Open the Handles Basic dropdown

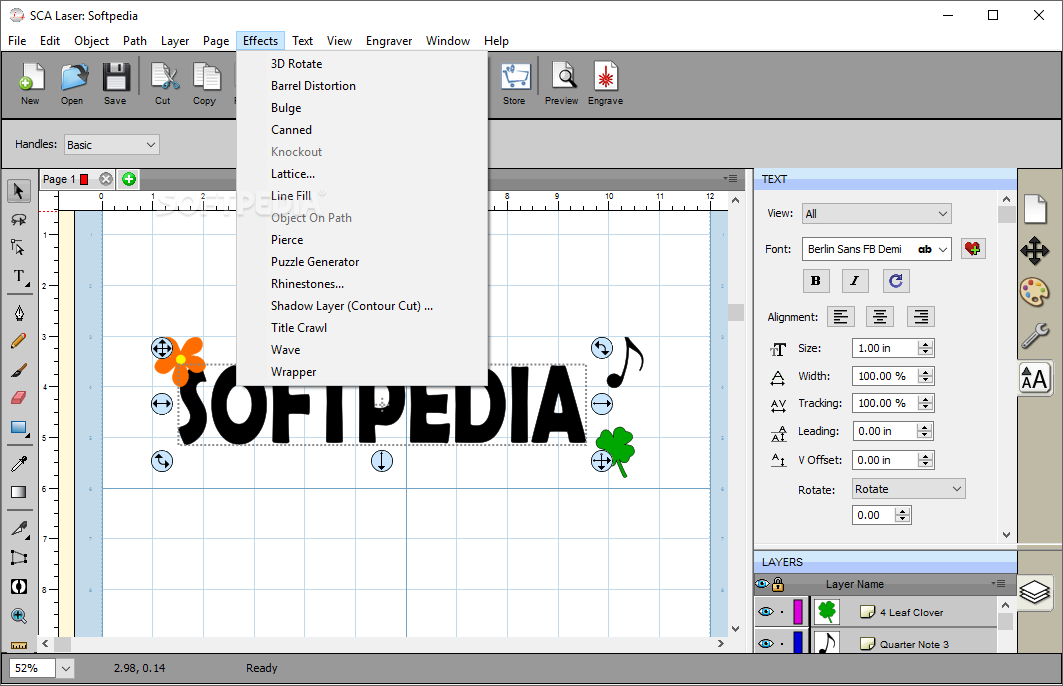pyautogui.click(x=112, y=144)
